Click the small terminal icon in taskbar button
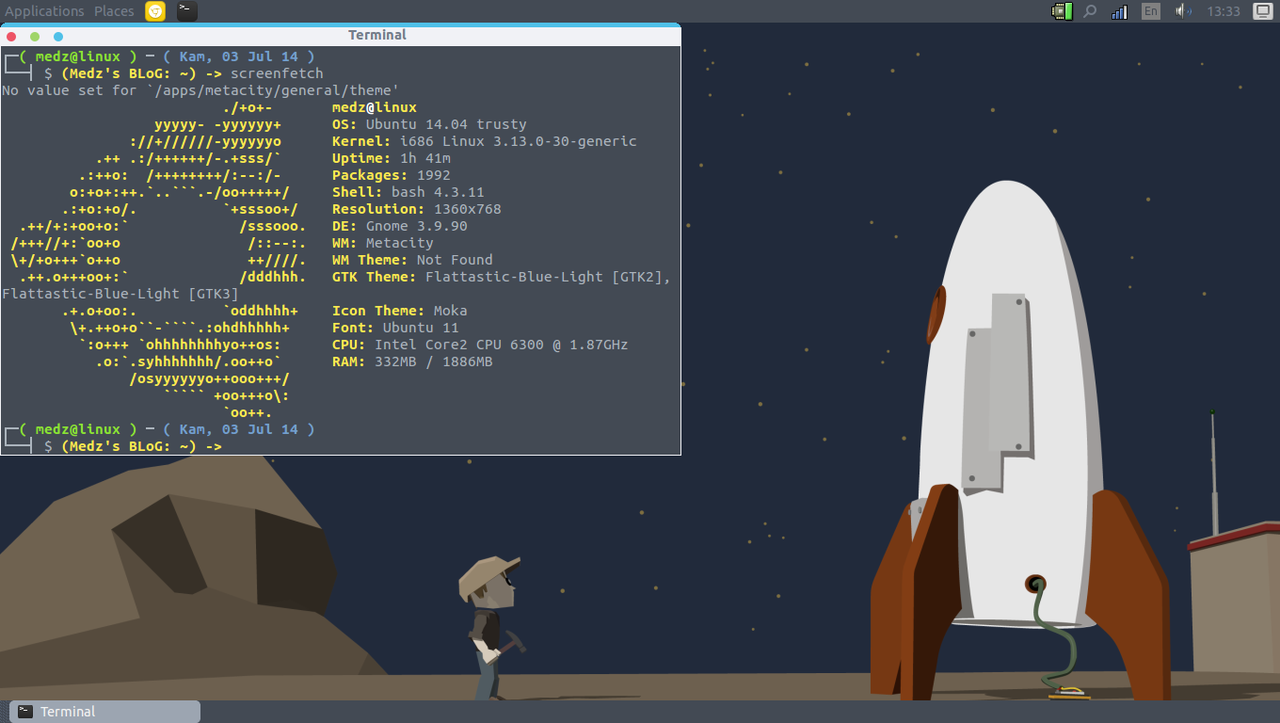This screenshot has width=1280, height=723. (25, 711)
